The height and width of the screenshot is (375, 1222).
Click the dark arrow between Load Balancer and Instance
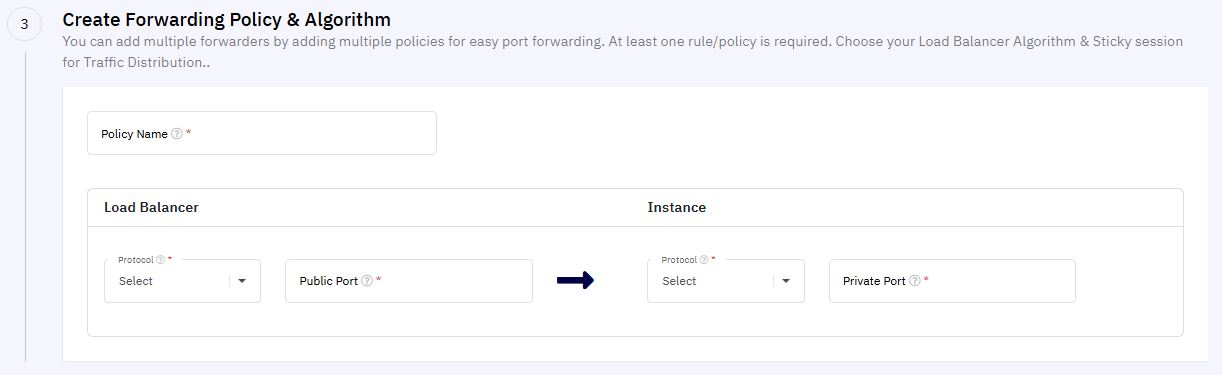click(575, 281)
